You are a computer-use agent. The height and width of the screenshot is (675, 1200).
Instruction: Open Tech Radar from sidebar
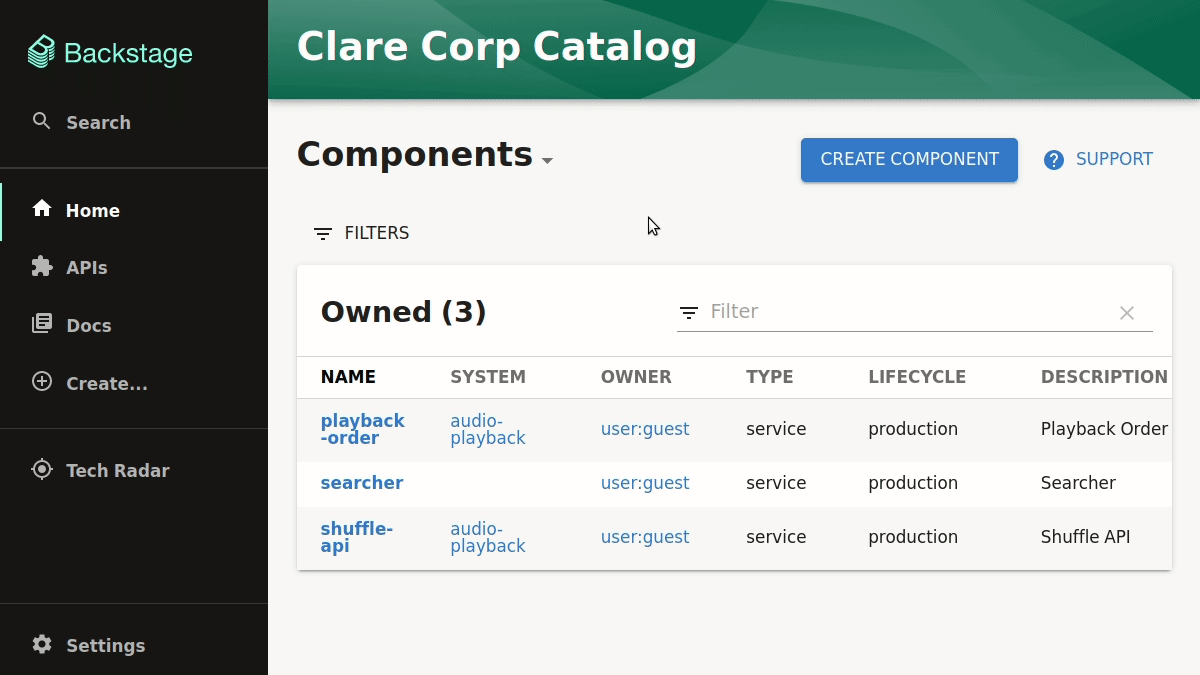pos(134,470)
